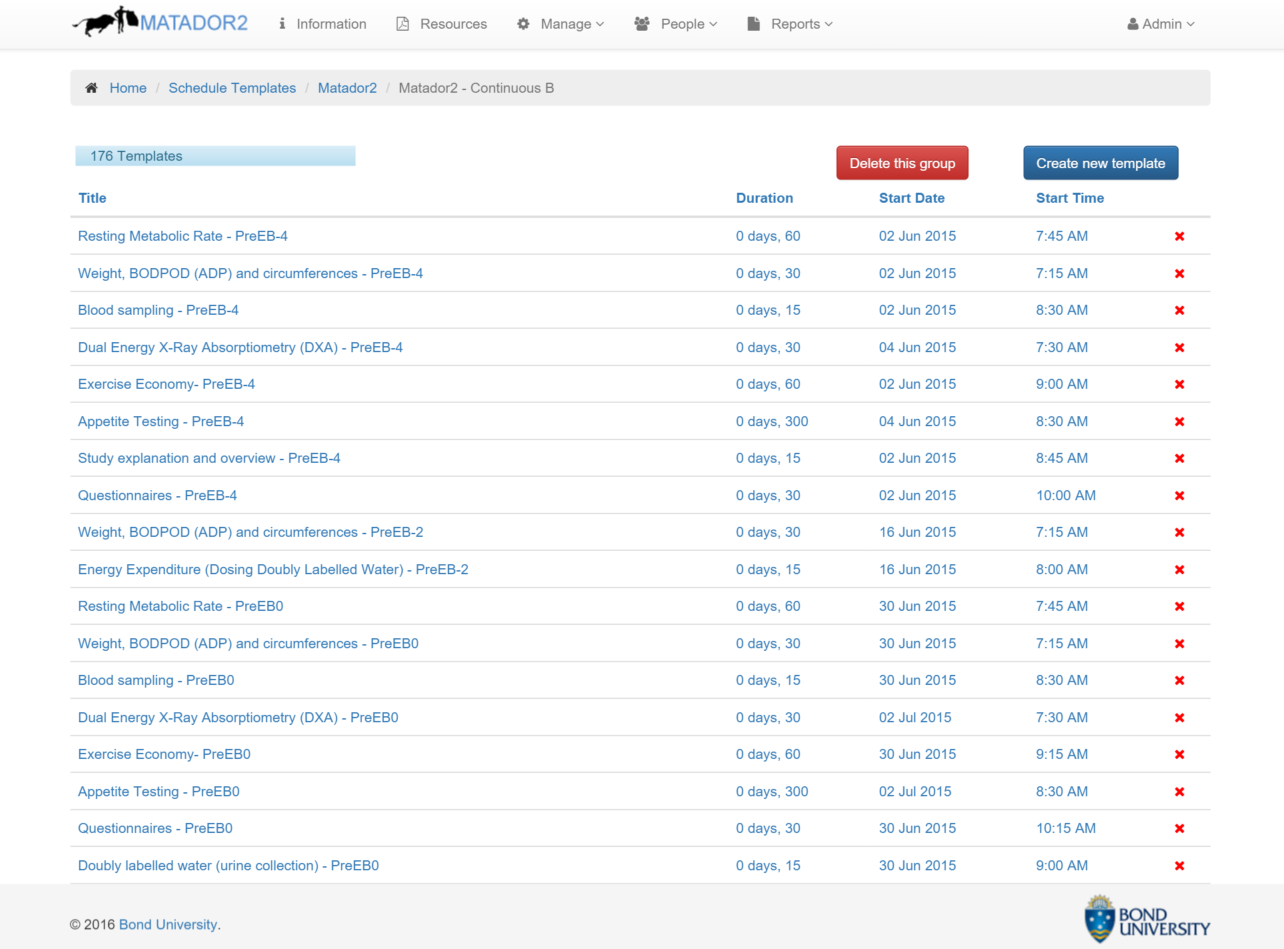Image resolution: width=1284 pixels, height=949 pixels.
Task: Click red X for Exercise Economy- PreEB0
Action: coord(1179,755)
